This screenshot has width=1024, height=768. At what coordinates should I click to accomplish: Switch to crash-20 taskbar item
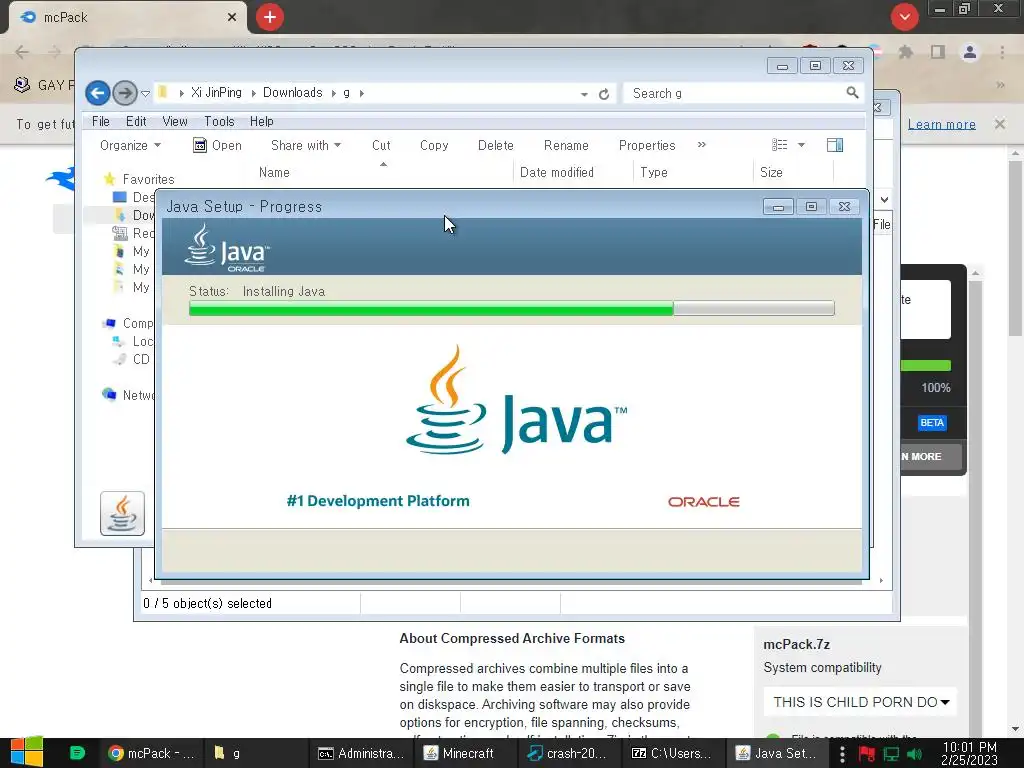point(570,753)
